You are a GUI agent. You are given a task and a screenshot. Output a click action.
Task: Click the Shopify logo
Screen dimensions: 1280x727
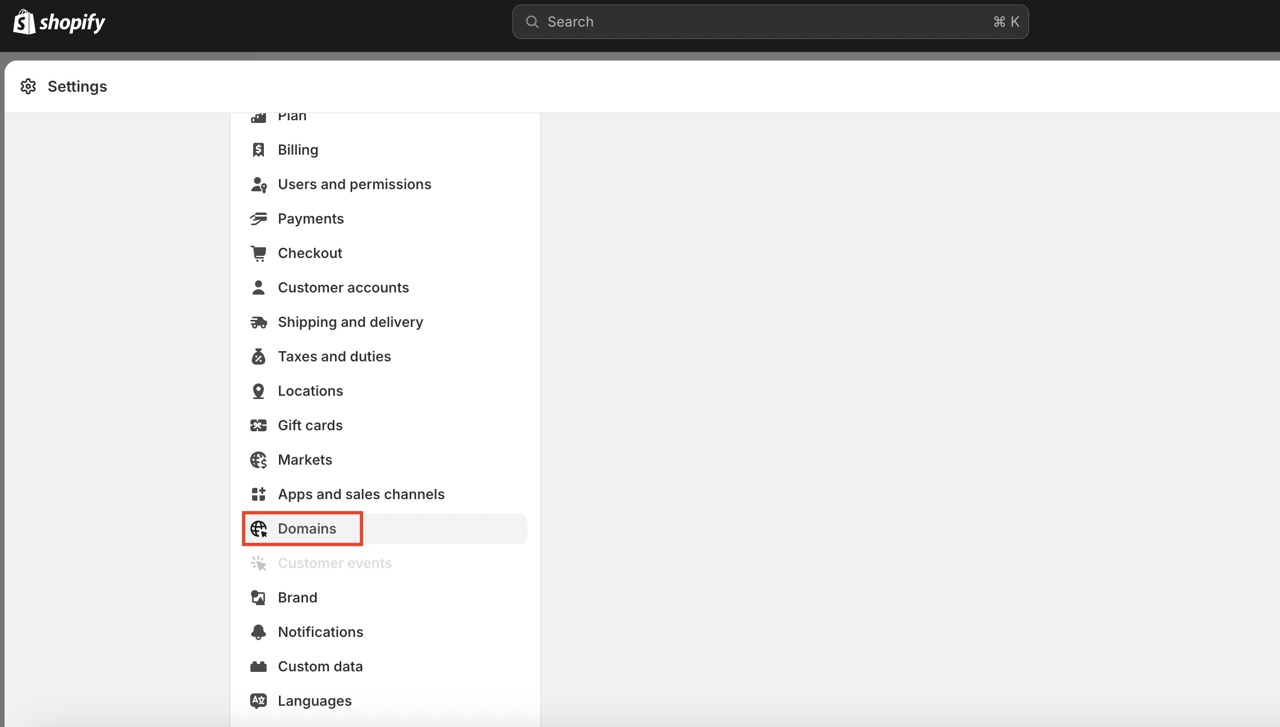pos(59,22)
